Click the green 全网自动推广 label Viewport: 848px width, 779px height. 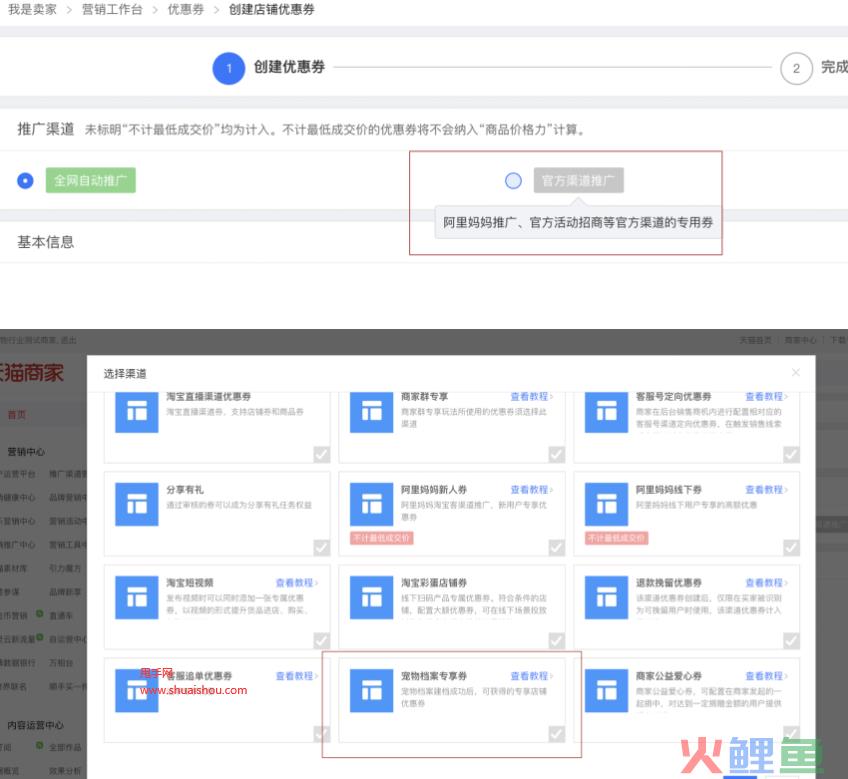pyautogui.click(x=90, y=180)
